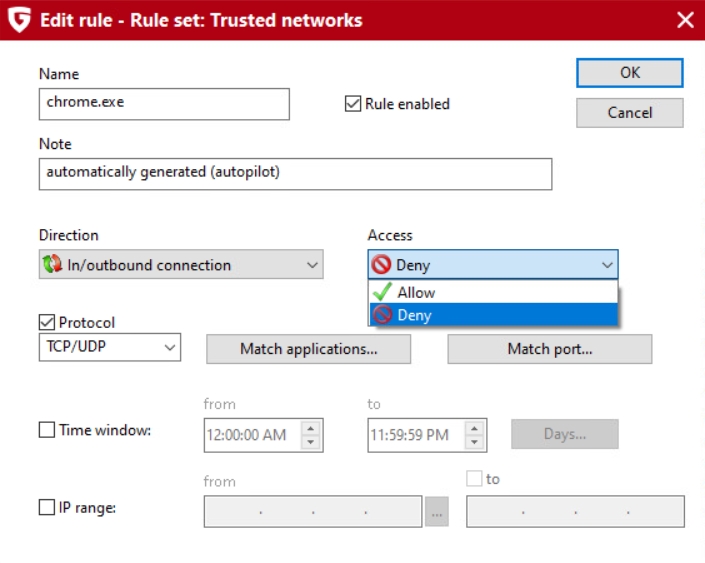Edit the Note field text
The width and height of the screenshot is (705, 563).
coord(295,174)
